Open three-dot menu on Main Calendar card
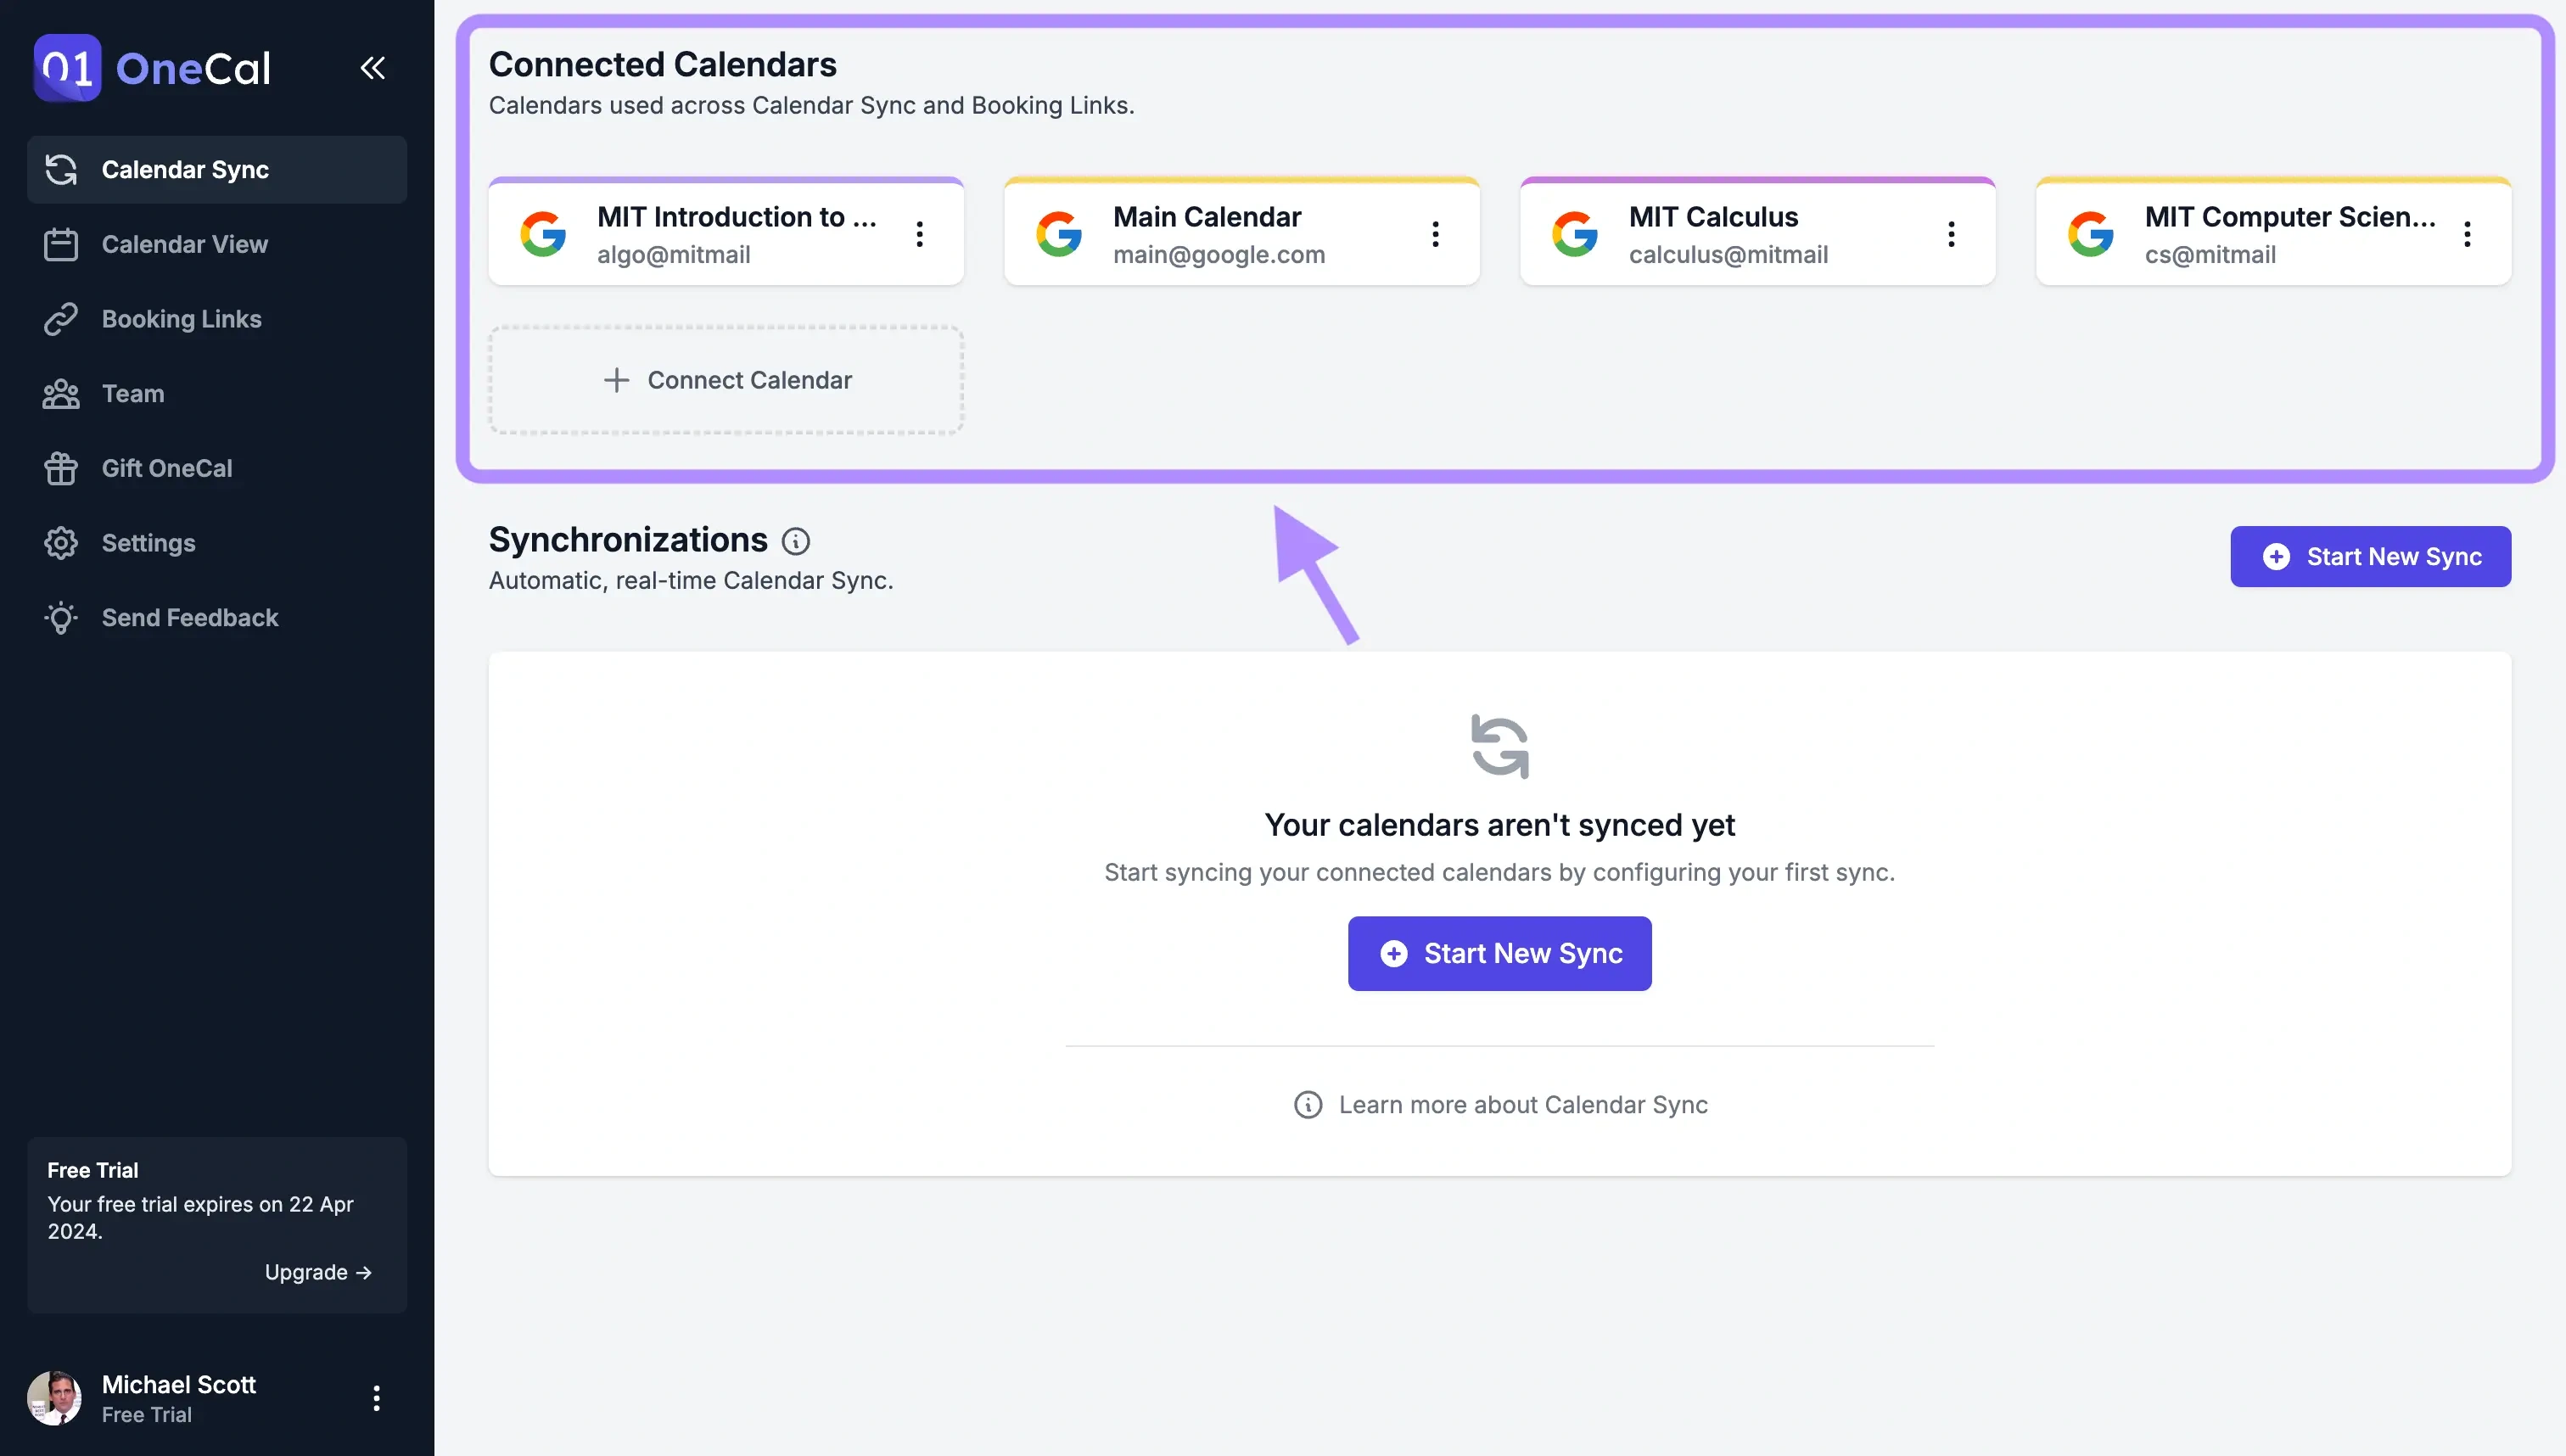The image size is (2566, 1456). point(1436,234)
